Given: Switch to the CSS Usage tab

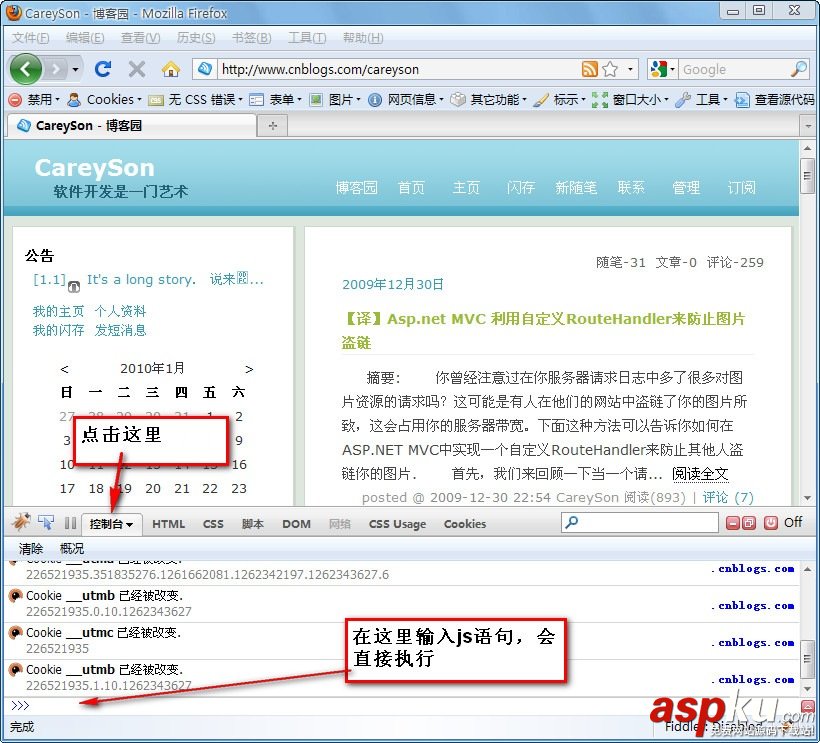Looking at the screenshot, I should click(397, 524).
